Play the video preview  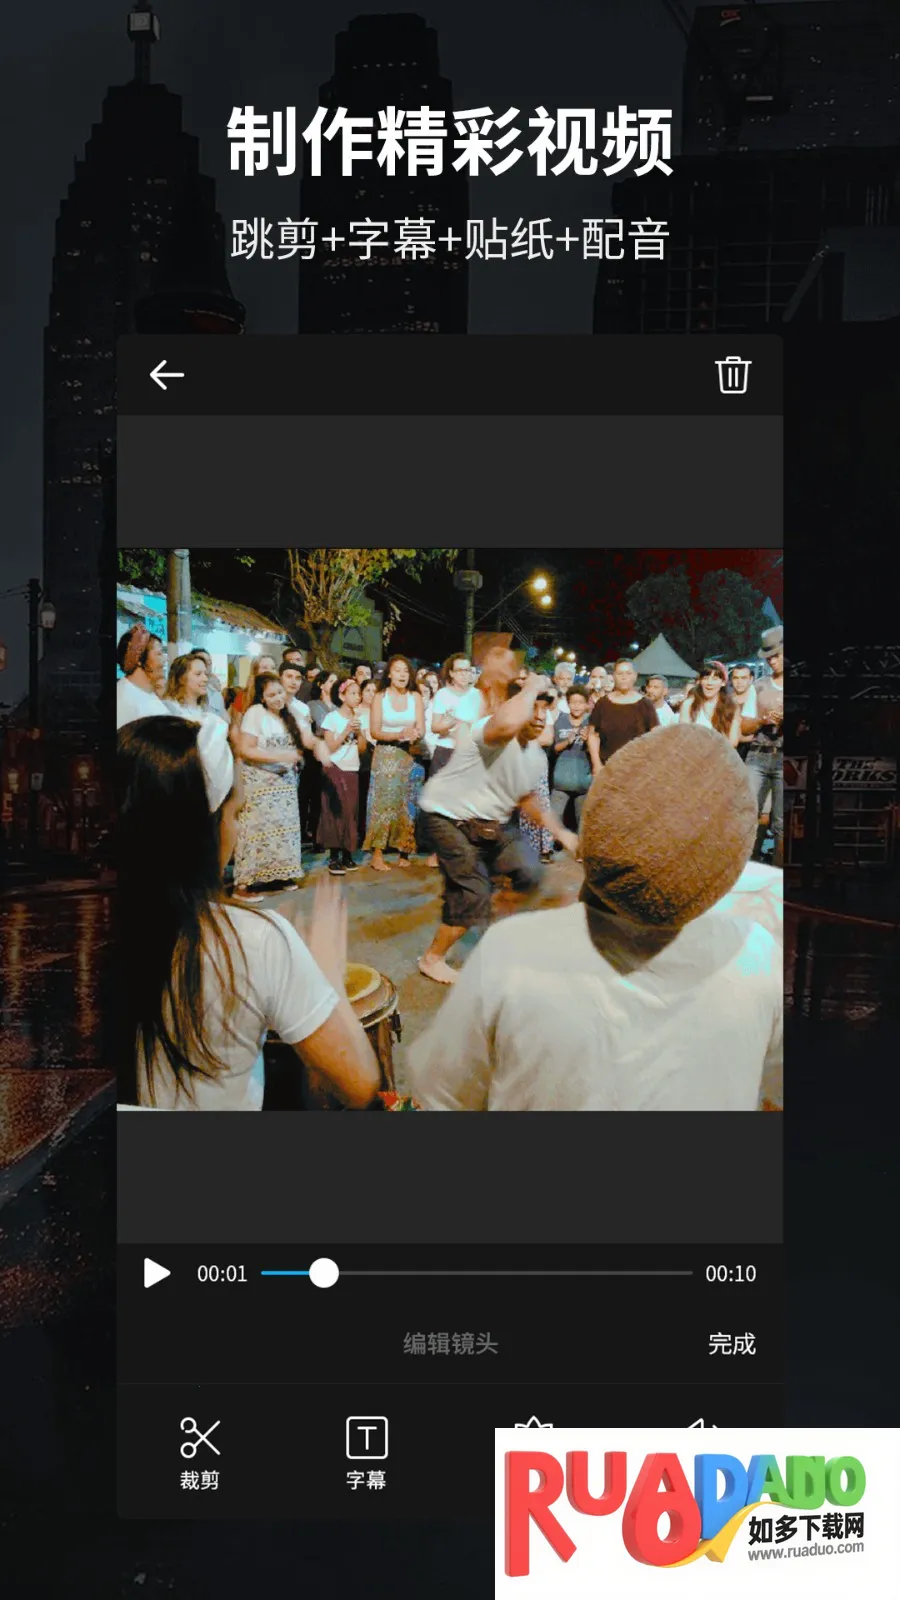click(x=156, y=1273)
